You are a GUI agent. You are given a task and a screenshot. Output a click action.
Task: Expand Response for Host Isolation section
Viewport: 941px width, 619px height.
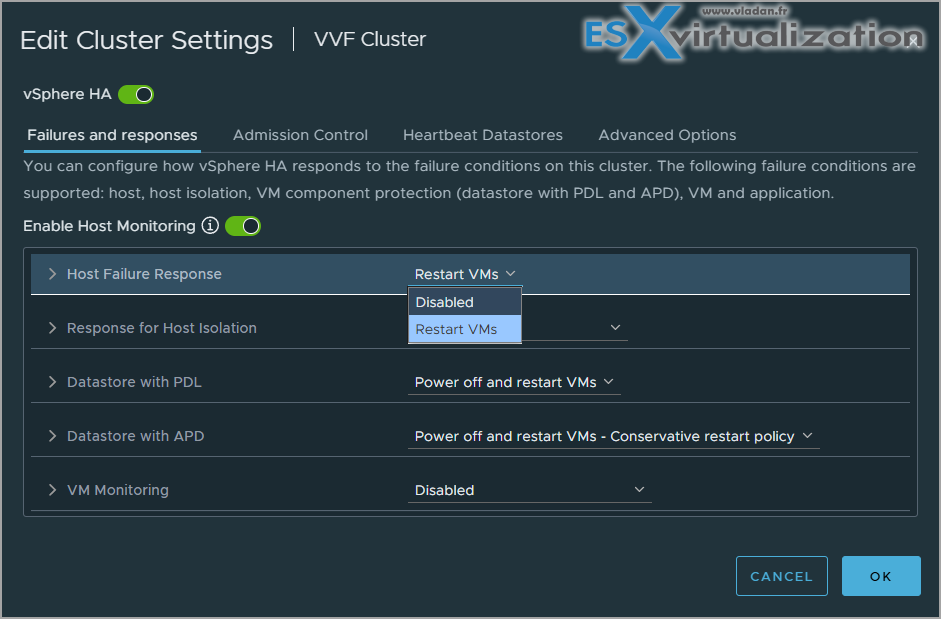click(52, 328)
